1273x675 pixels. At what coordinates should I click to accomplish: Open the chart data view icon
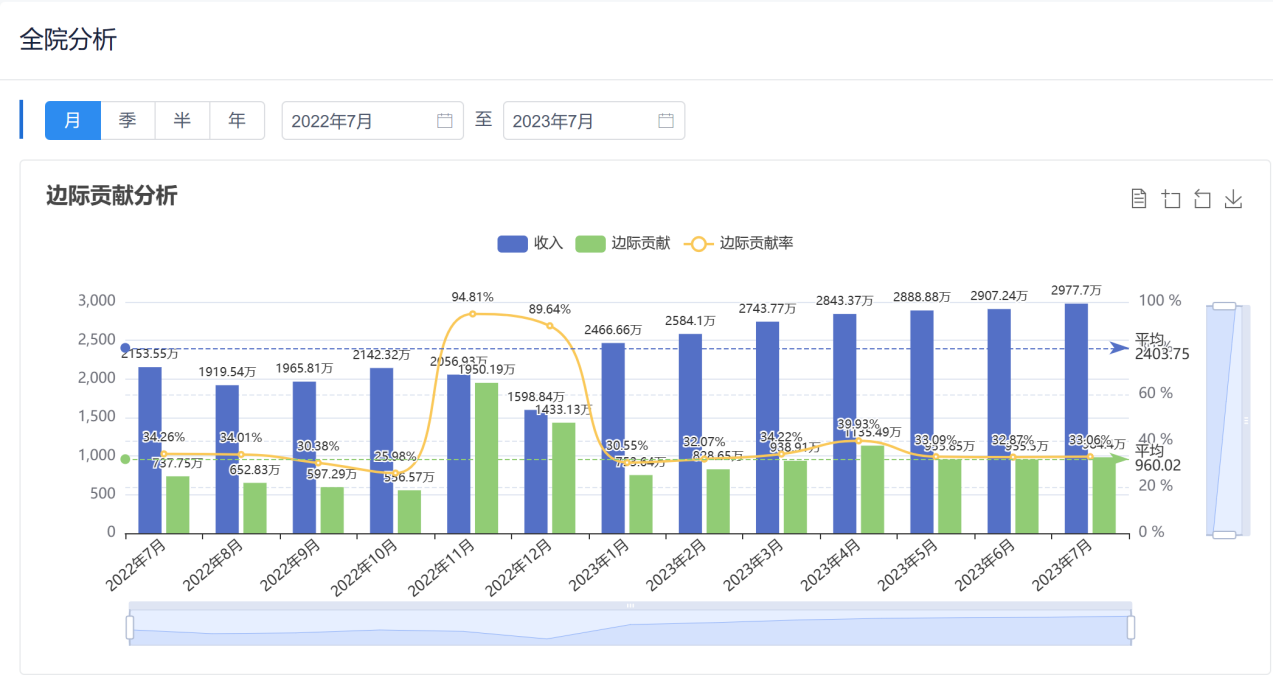tap(1138, 199)
